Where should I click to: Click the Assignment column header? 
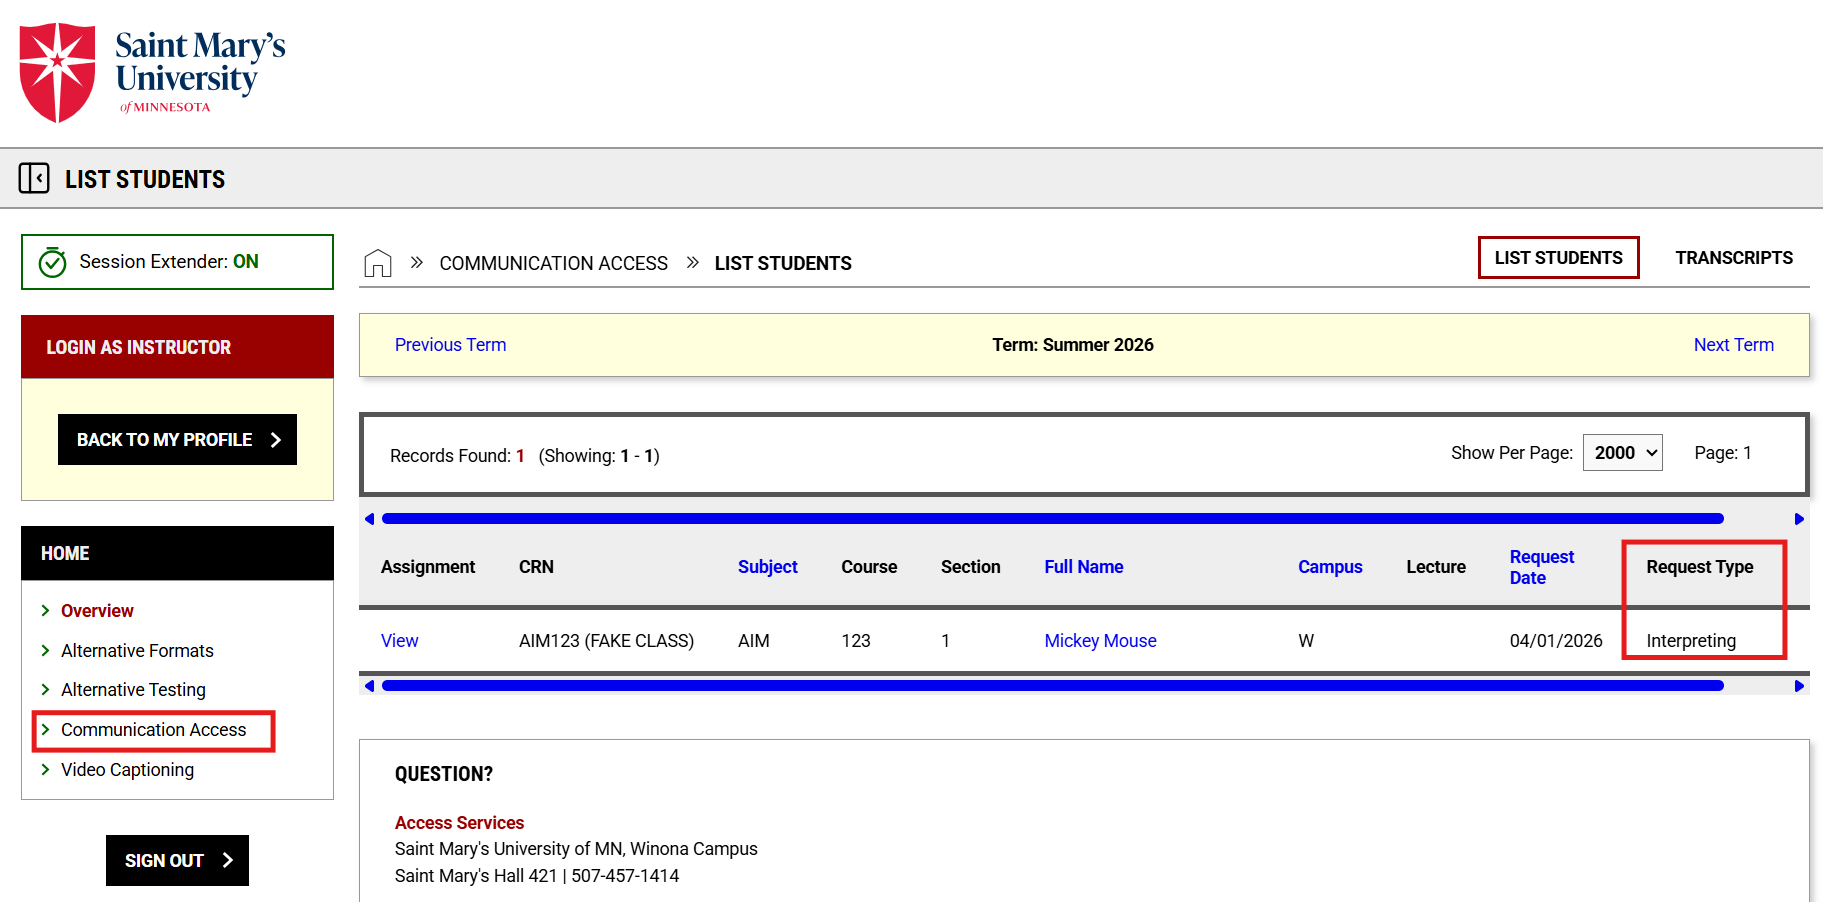428,567
